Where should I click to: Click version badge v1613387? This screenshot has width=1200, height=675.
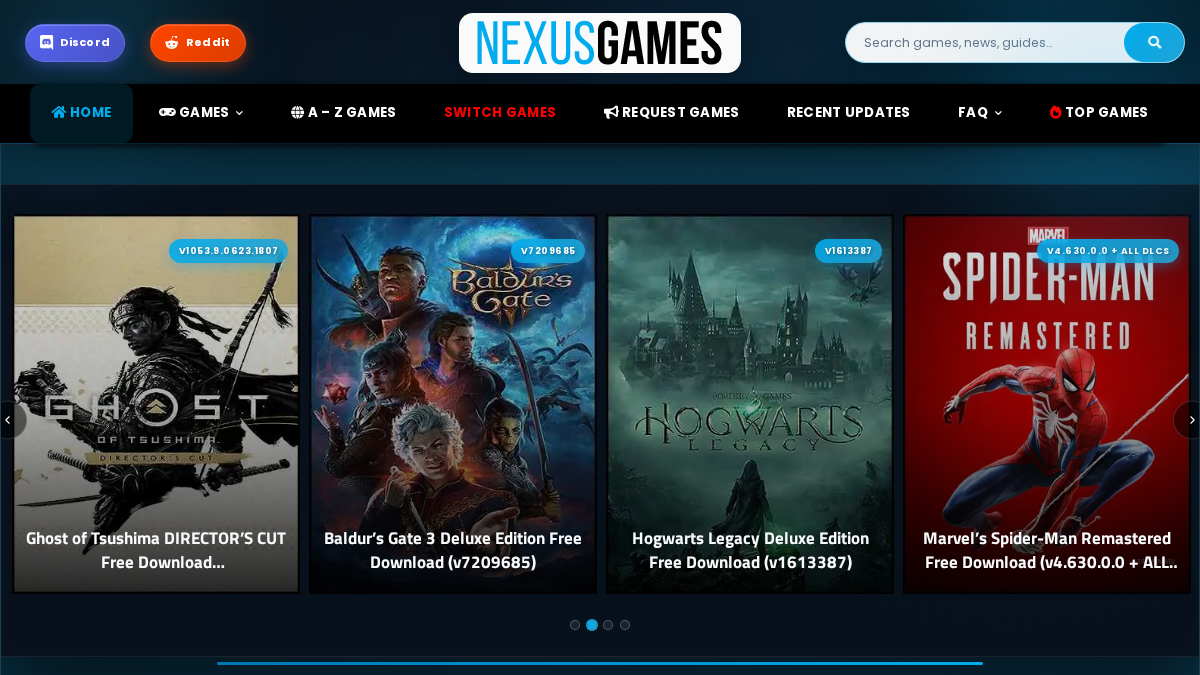tap(848, 251)
